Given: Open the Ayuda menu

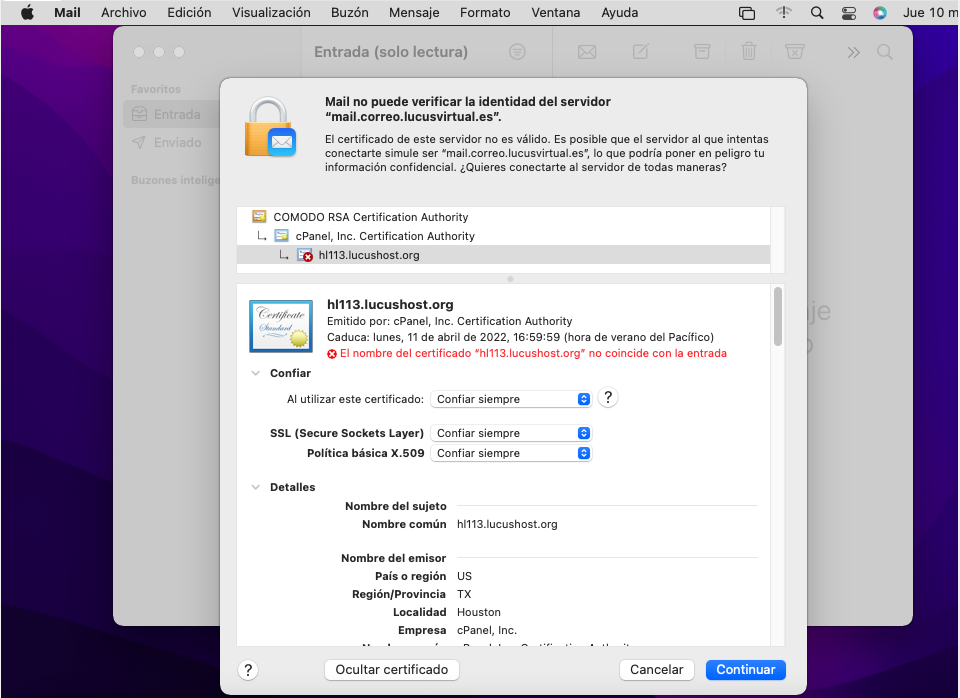Looking at the screenshot, I should point(620,12).
